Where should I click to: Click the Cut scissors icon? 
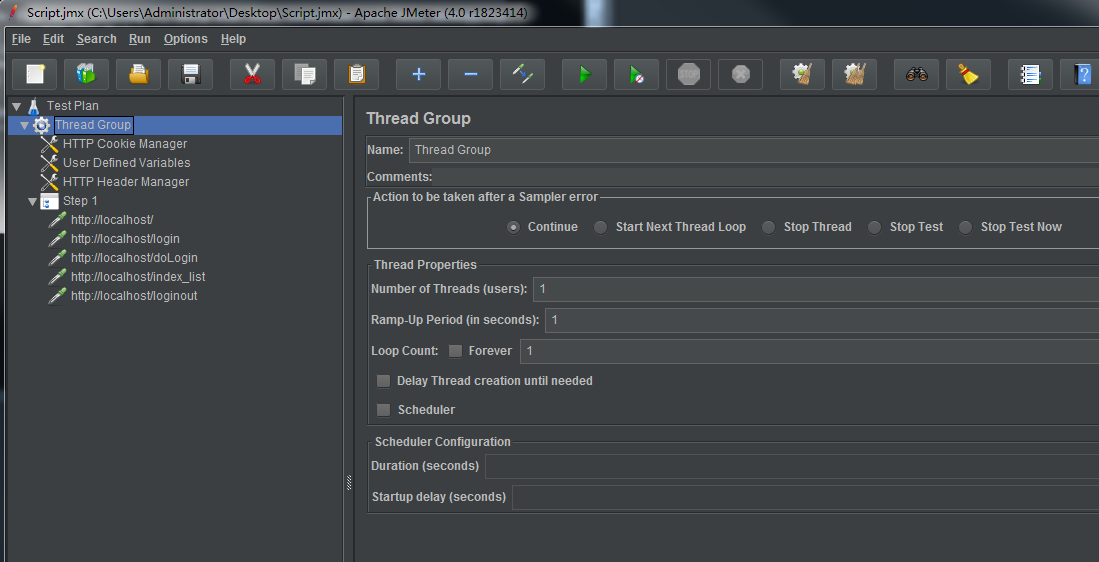tap(252, 74)
